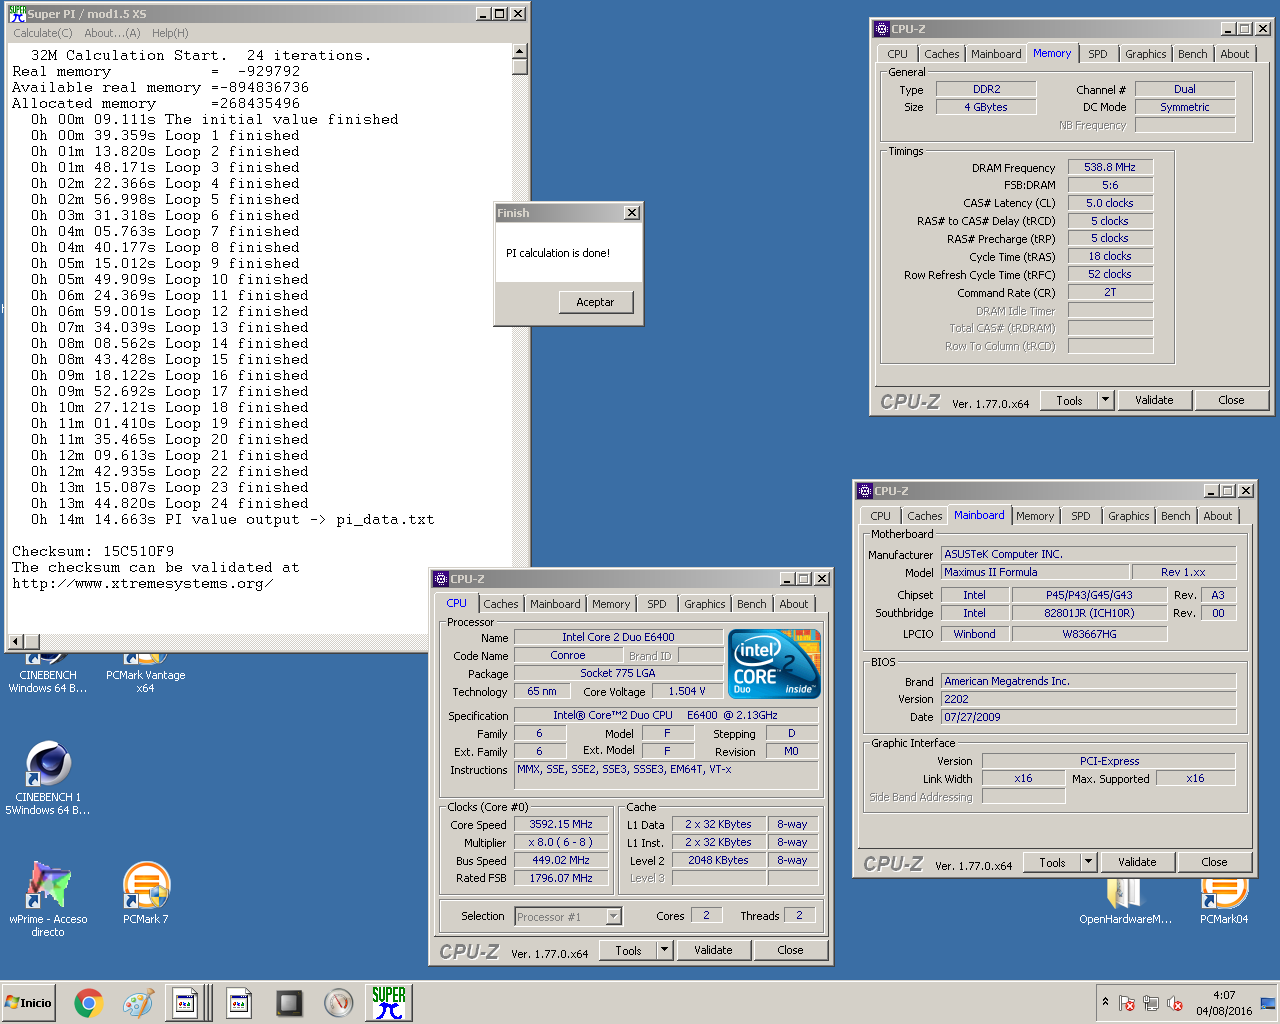Click the black CPU chip taskbar icon
Screen dimensions: 1280x1024
289,1003
